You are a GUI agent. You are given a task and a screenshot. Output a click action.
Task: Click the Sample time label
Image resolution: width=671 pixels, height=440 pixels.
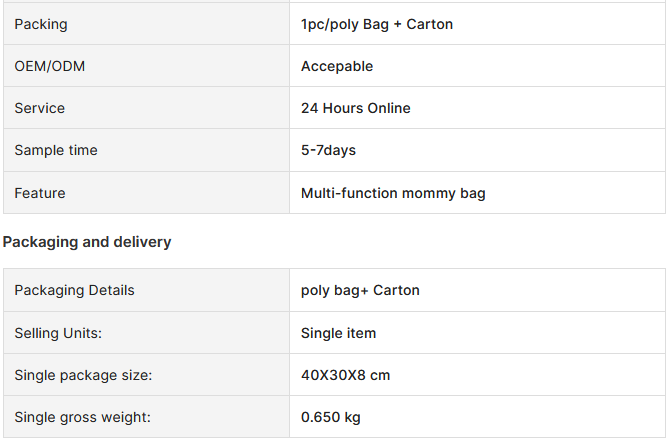pos(56,150)
